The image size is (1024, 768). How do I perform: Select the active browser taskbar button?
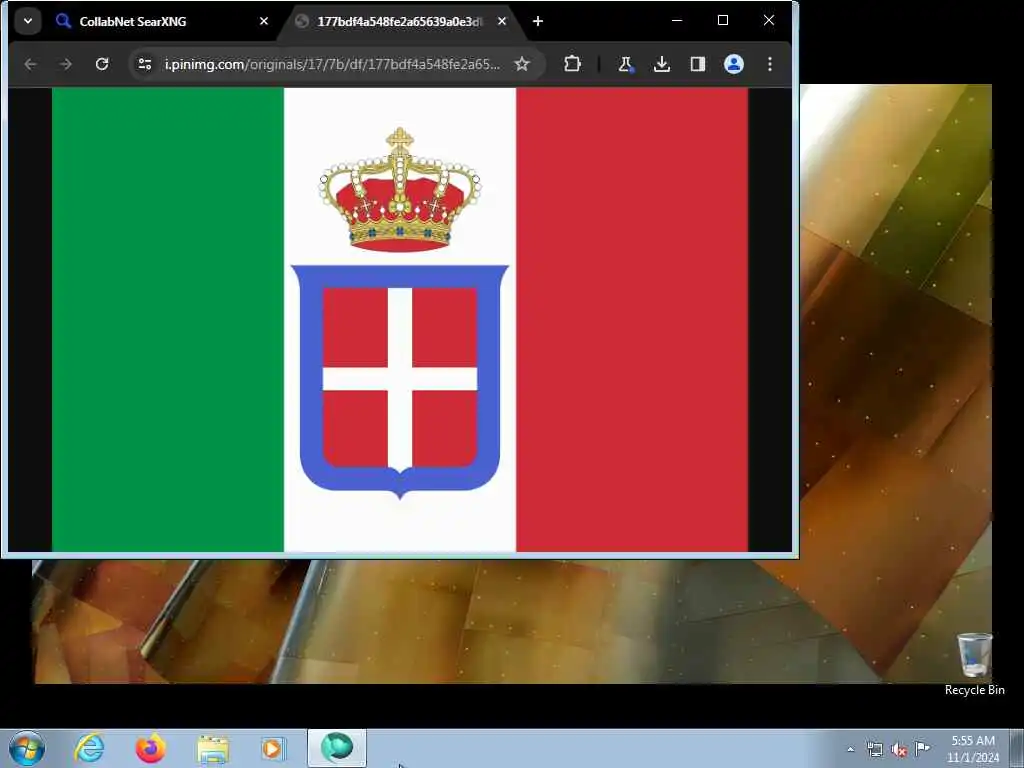point(337,748)
